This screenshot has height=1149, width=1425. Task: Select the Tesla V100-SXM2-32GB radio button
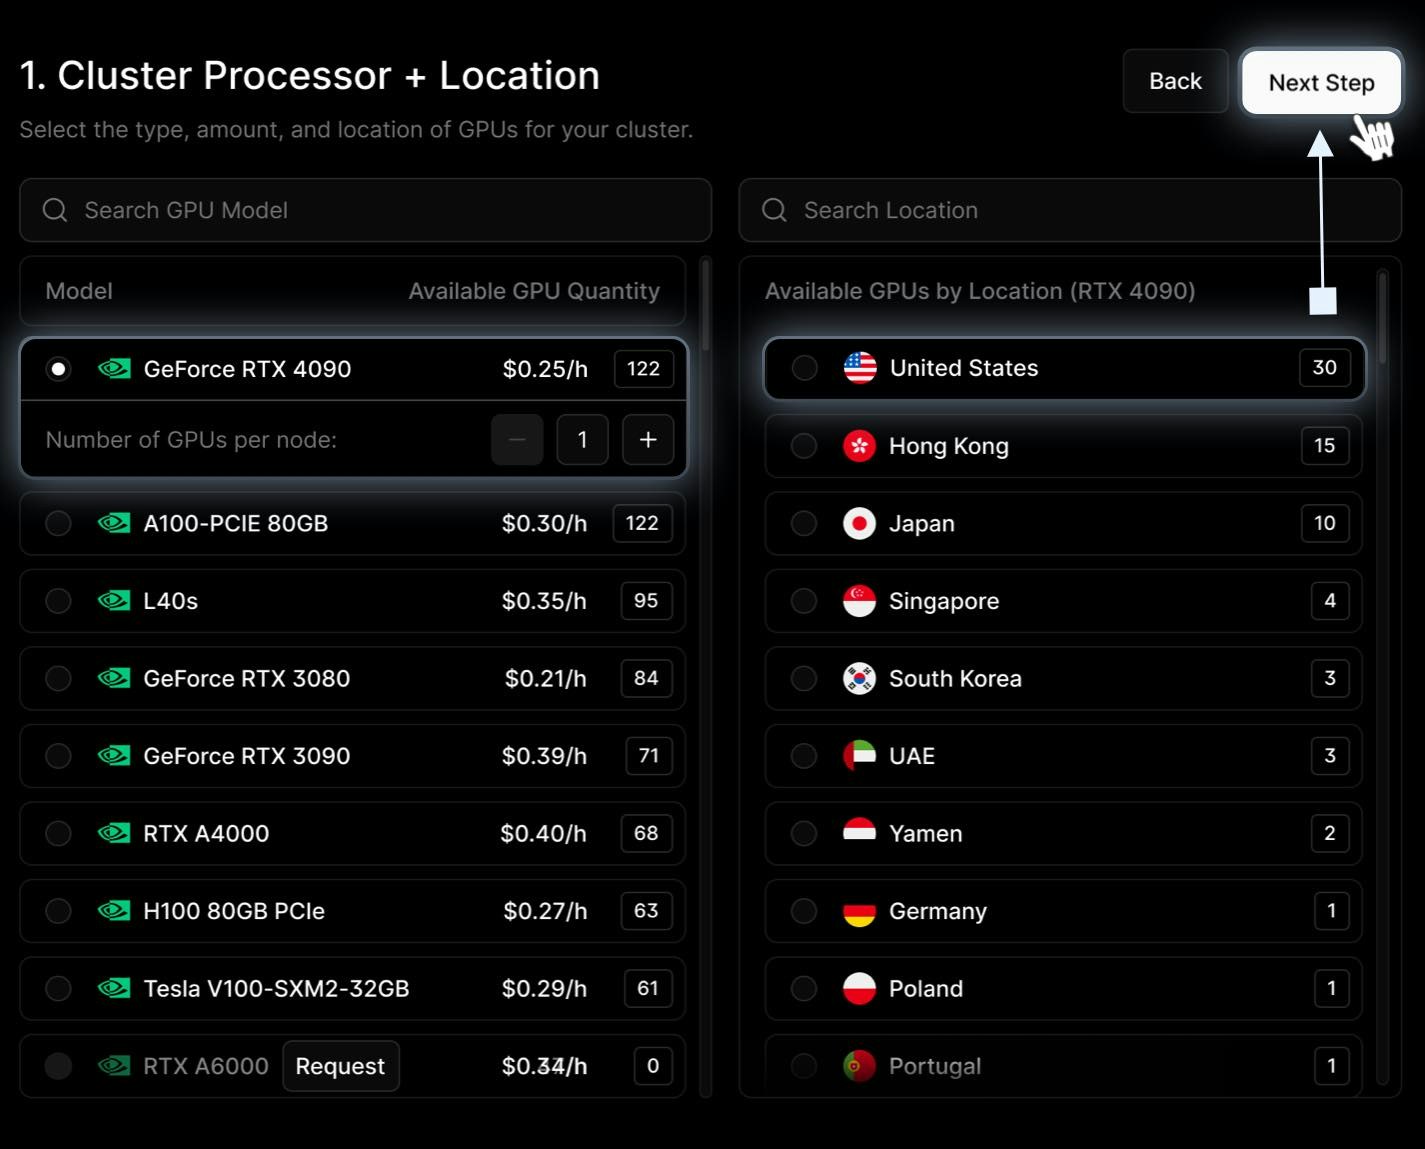click(59, 988)
